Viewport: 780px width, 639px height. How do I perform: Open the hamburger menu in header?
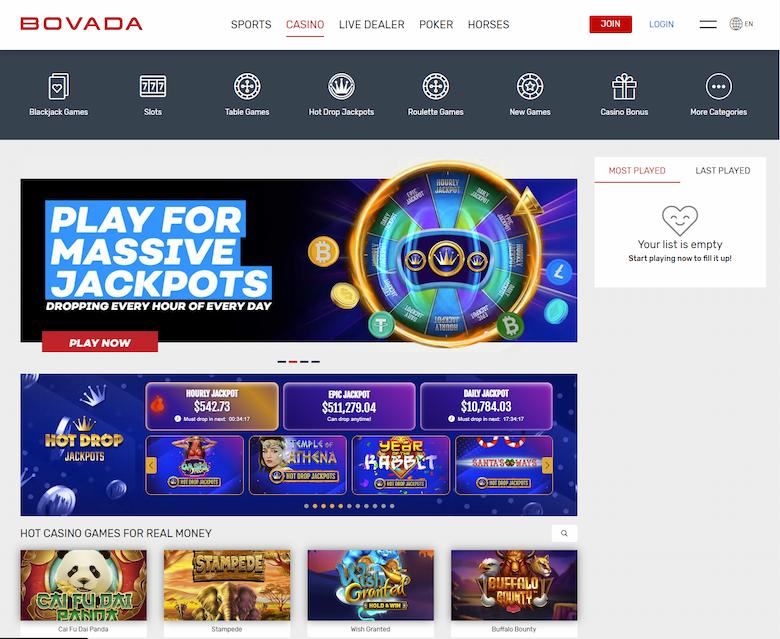[708, 24]
